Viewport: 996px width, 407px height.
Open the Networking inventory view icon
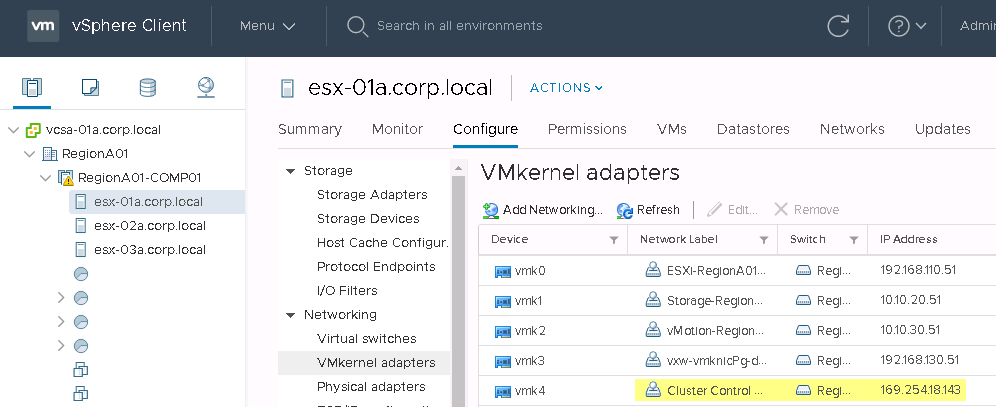click(x=206, y=88)
